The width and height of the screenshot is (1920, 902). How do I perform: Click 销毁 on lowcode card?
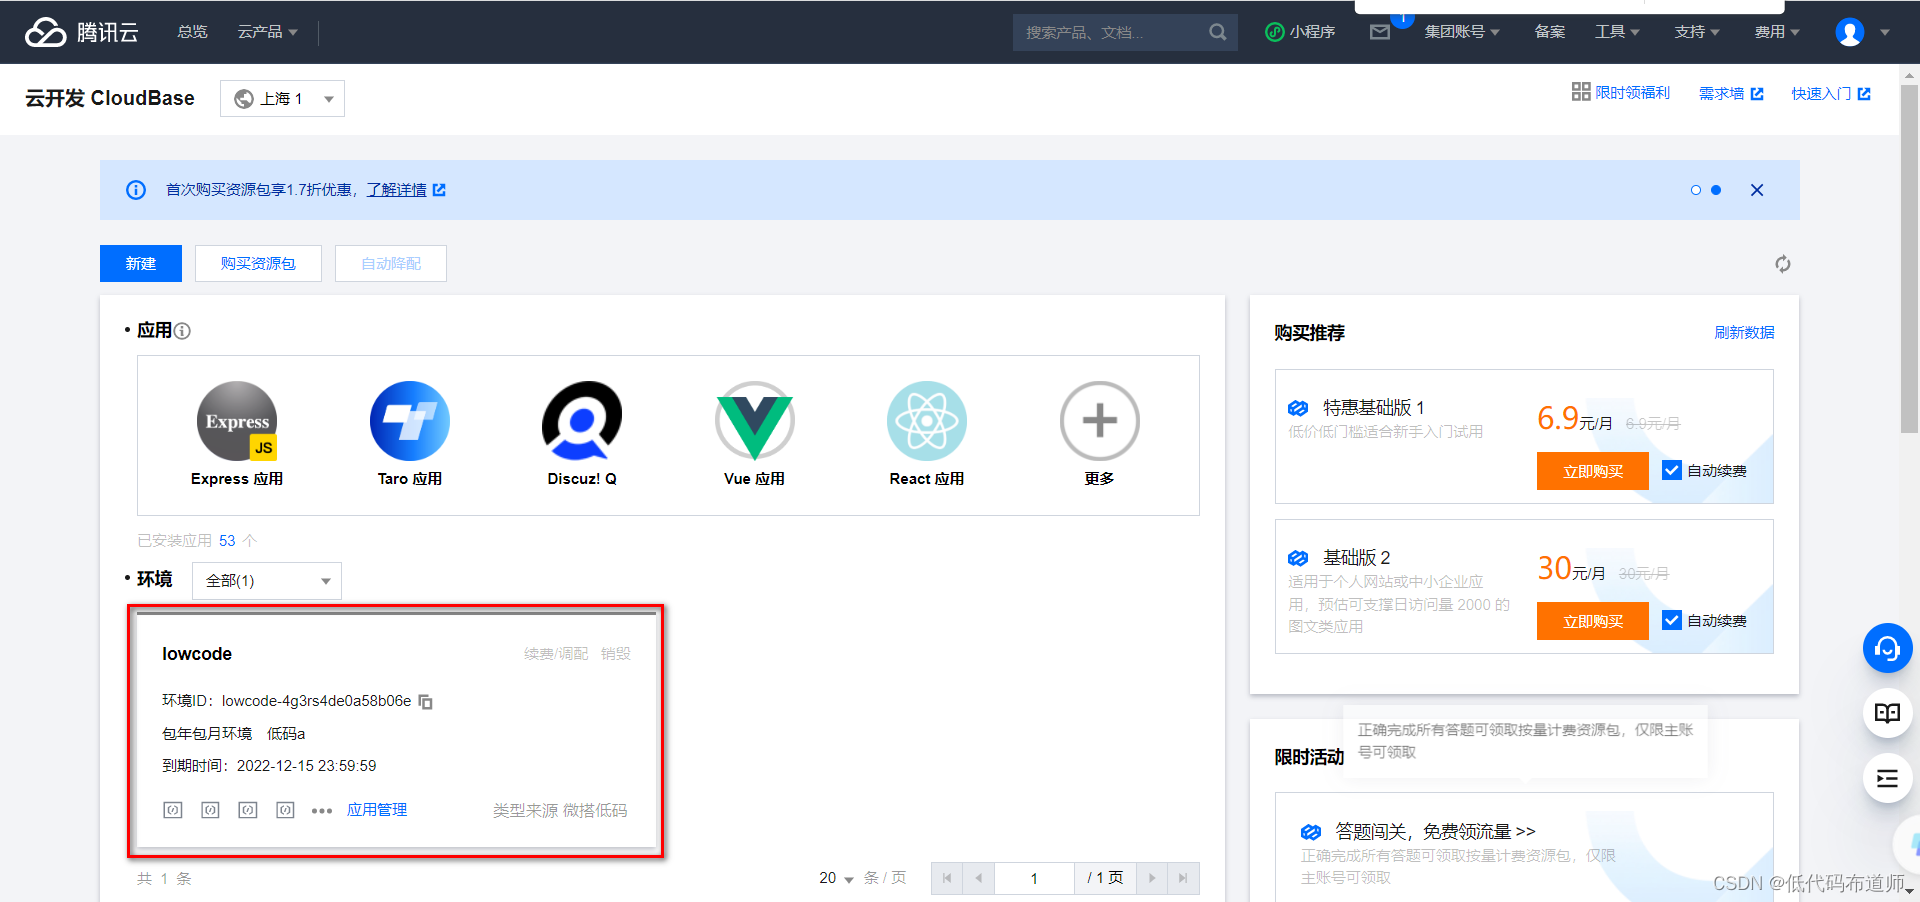pyautogui.click(x=616, y=654)
